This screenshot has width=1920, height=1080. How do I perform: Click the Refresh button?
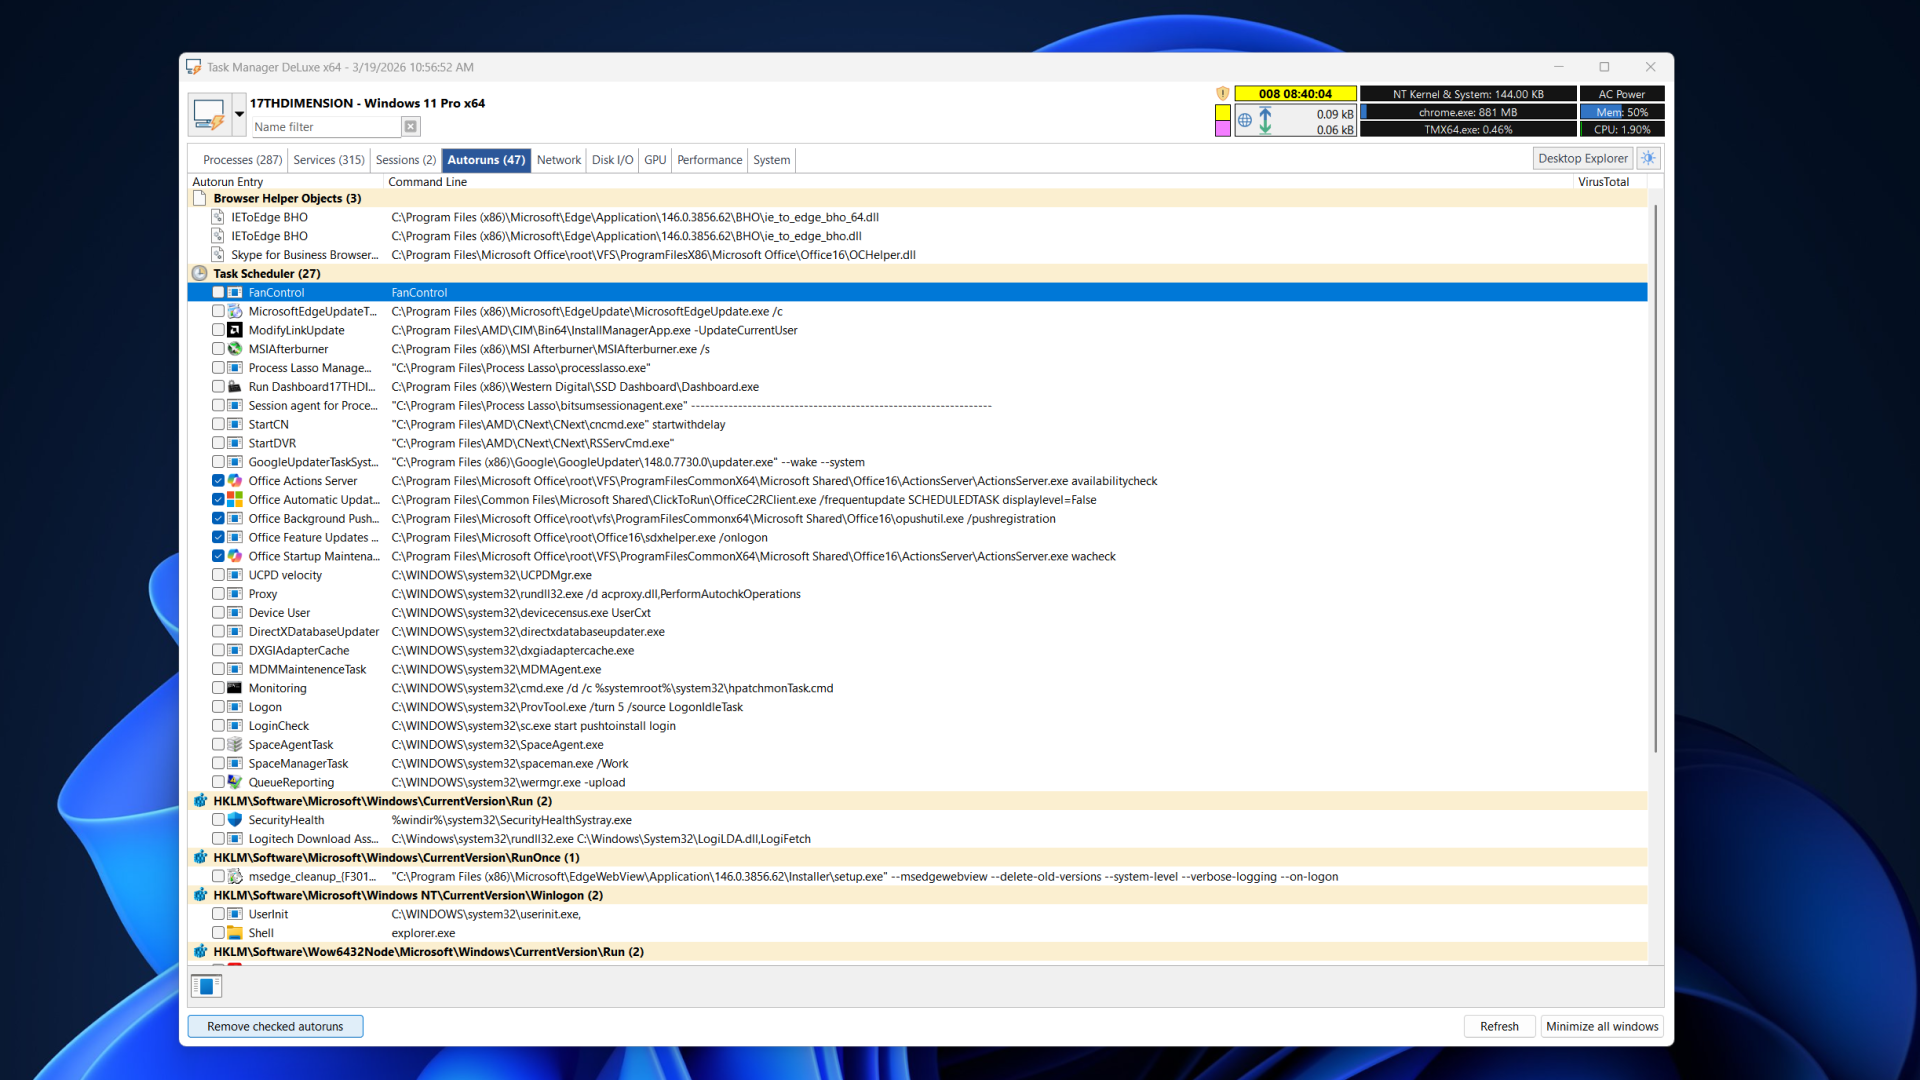point(1499,1027)
